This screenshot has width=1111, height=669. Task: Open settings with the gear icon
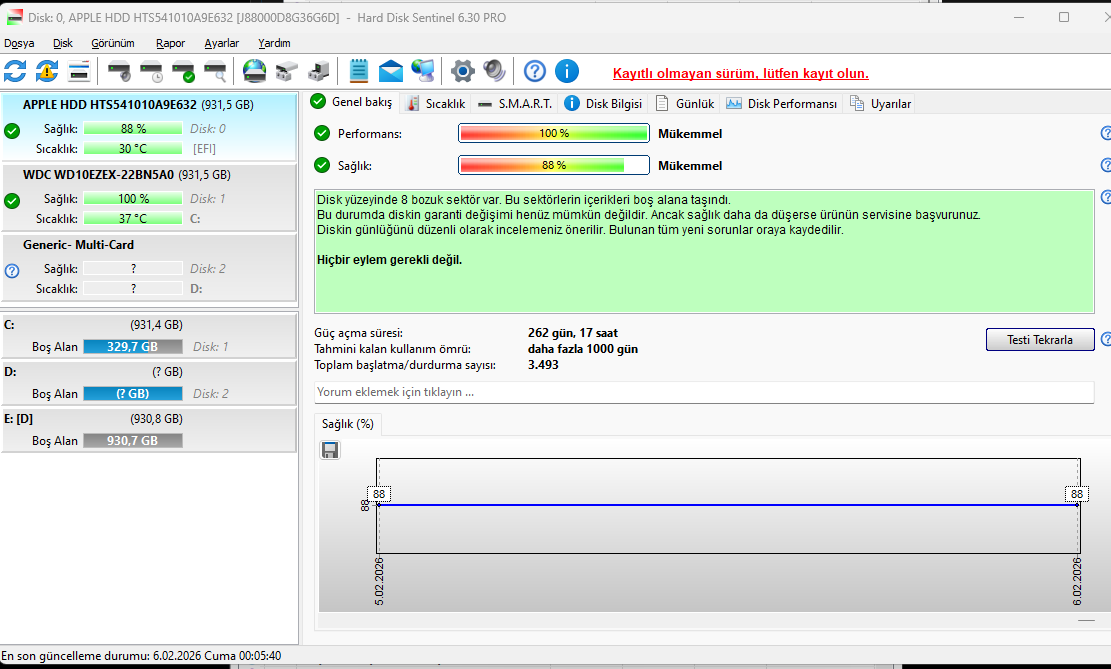pos(463,71)
